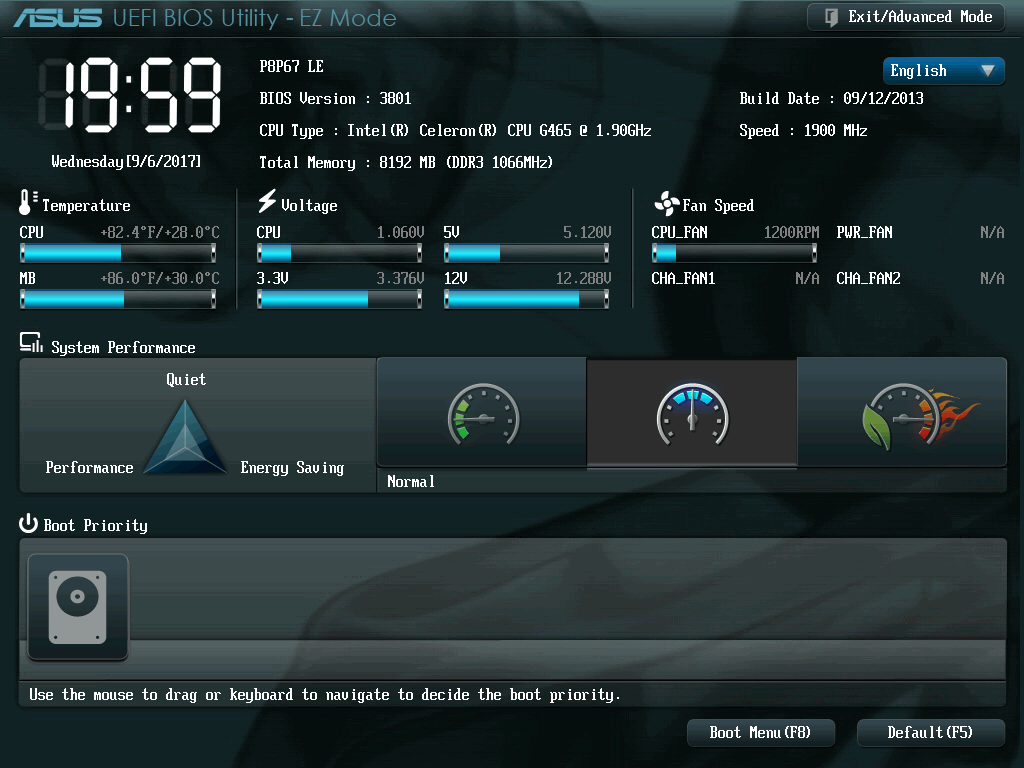The width and height of the screenshot is (1024, 768).
Task: Open the English language dropdown
Action: pos(943,71)
